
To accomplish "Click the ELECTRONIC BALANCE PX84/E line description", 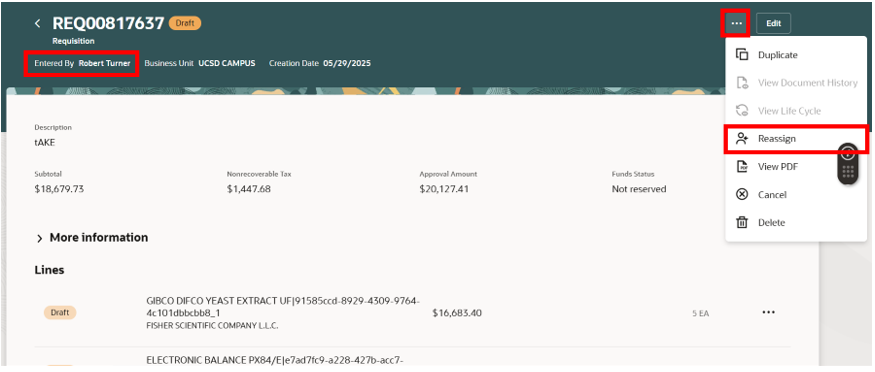I will pos(275,360).
